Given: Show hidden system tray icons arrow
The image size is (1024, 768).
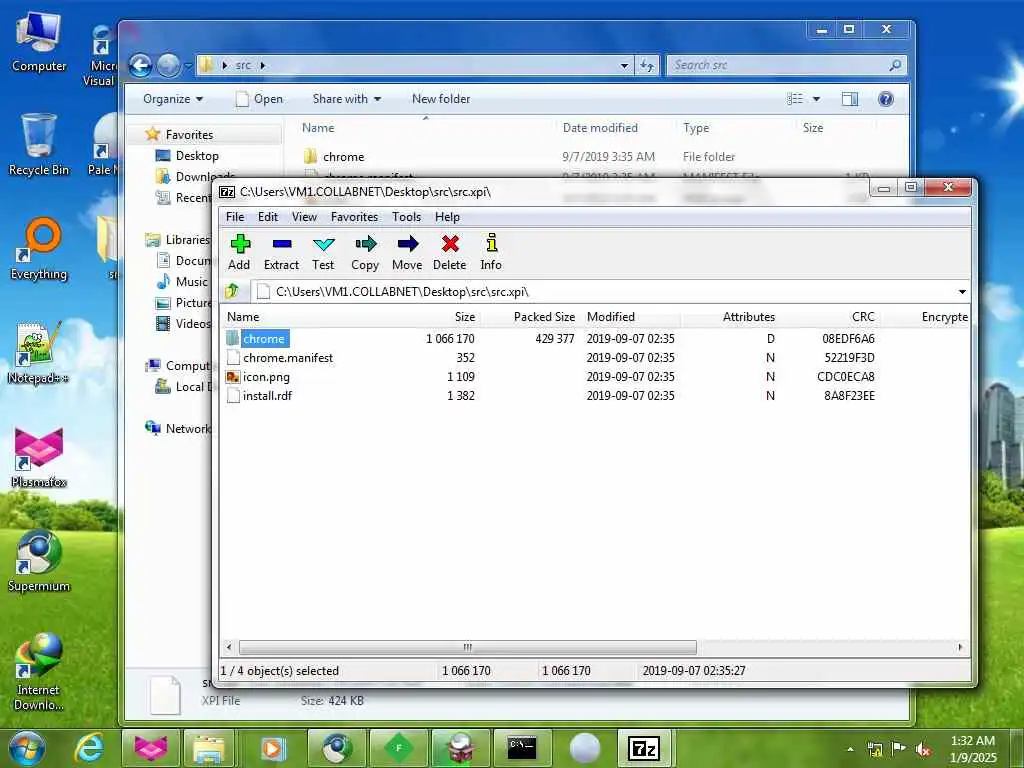Looking at the screenshot, I should tap(850, 749).
